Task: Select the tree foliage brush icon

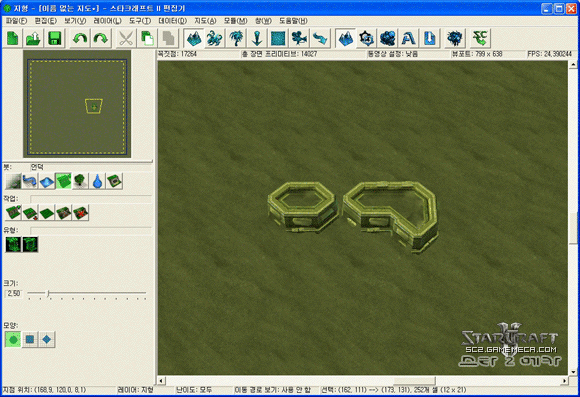Action: point(80,181)
